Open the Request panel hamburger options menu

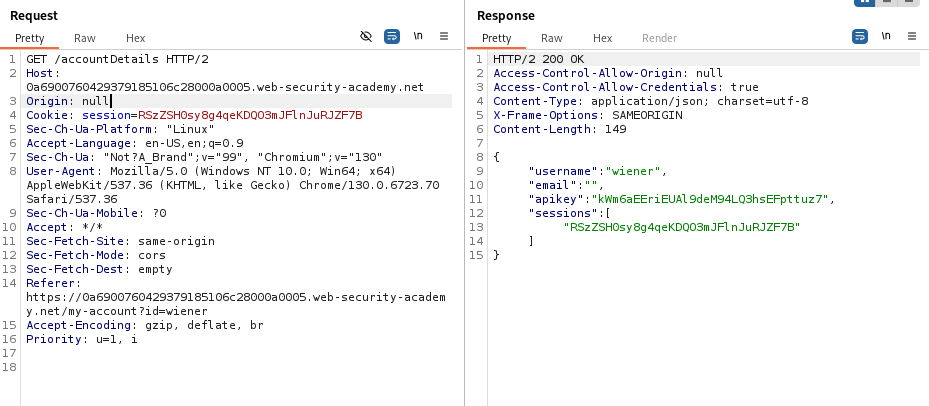pos(444,36)
